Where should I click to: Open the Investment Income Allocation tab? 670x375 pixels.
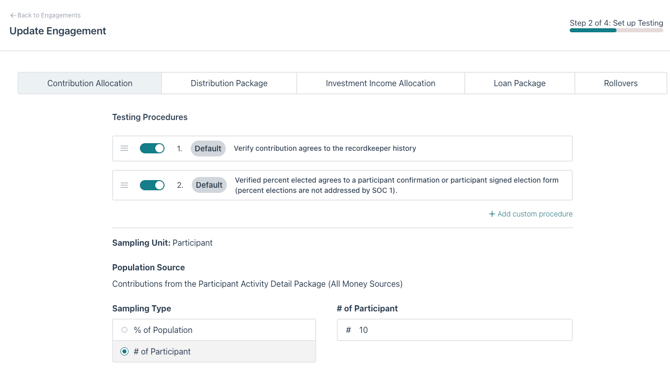coord(380,83)
